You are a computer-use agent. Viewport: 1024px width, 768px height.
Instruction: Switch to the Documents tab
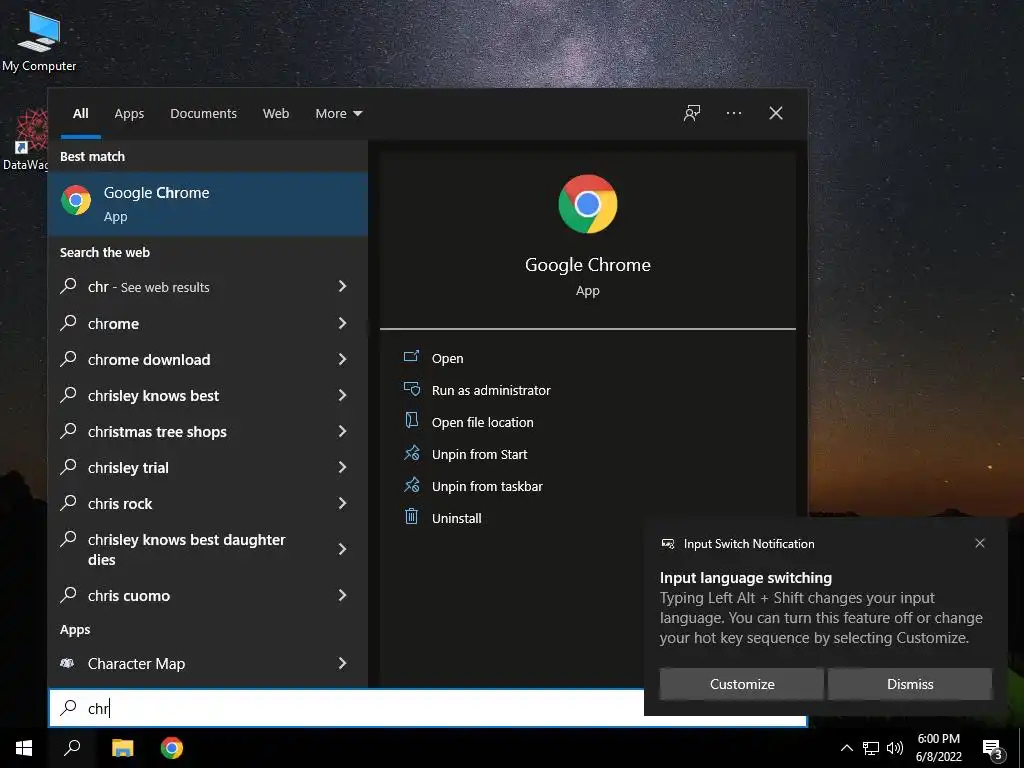pos(203,113)
